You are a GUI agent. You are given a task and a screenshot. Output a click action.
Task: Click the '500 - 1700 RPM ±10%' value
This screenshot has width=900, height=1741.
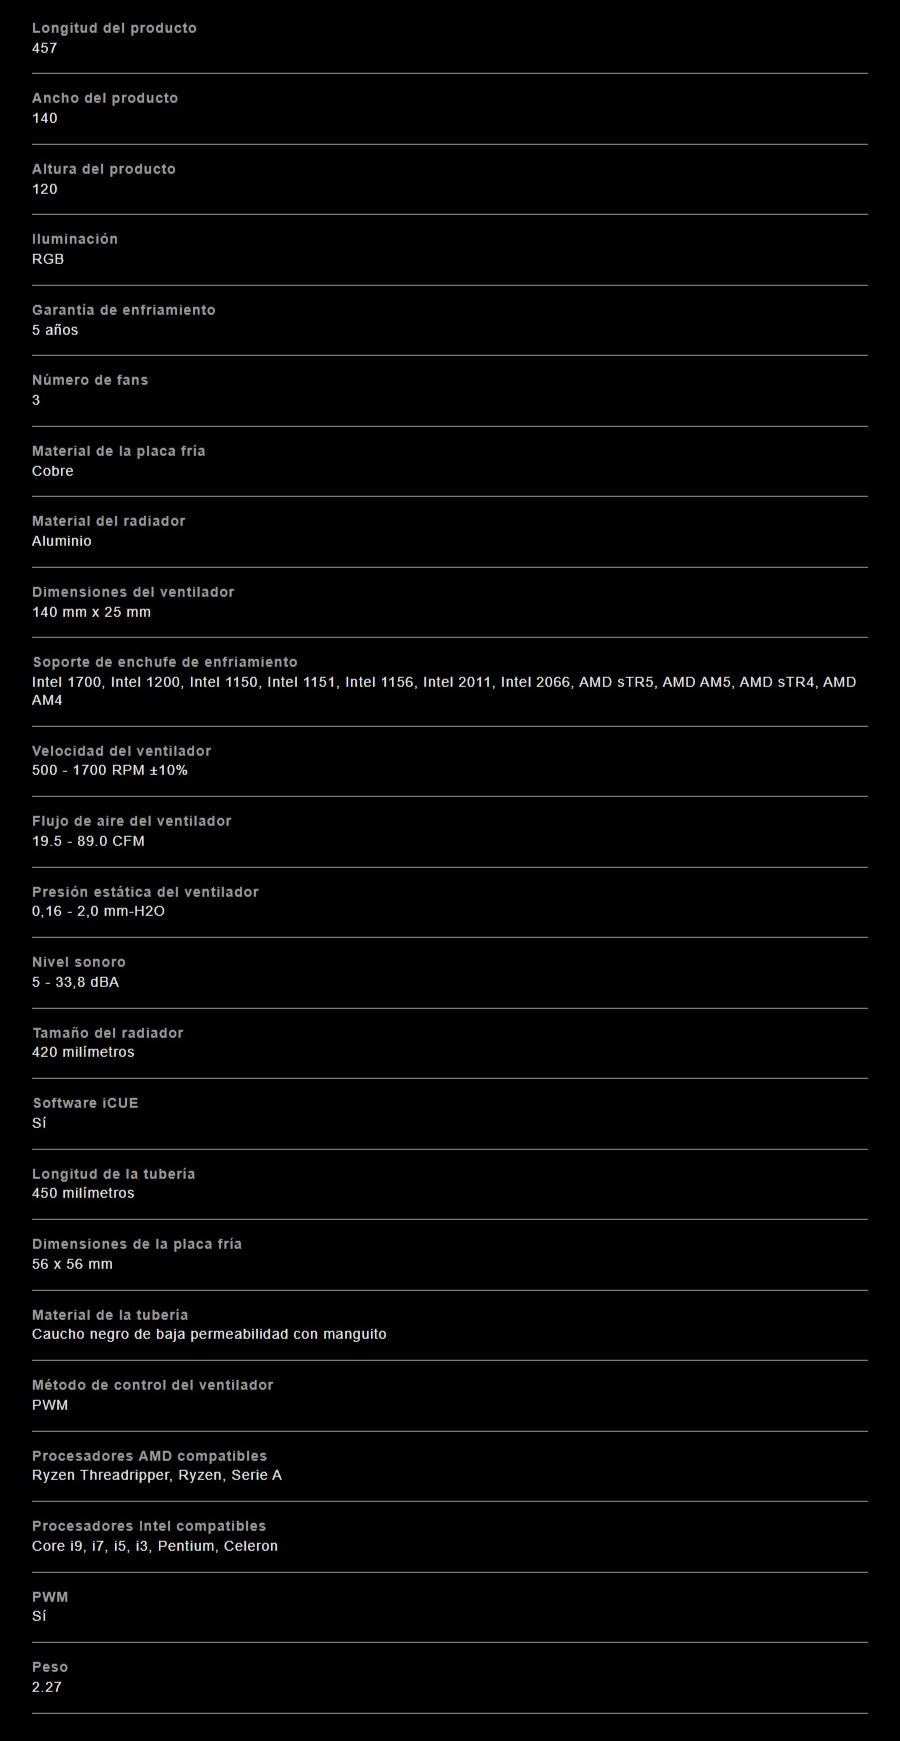tap(110, 770)
